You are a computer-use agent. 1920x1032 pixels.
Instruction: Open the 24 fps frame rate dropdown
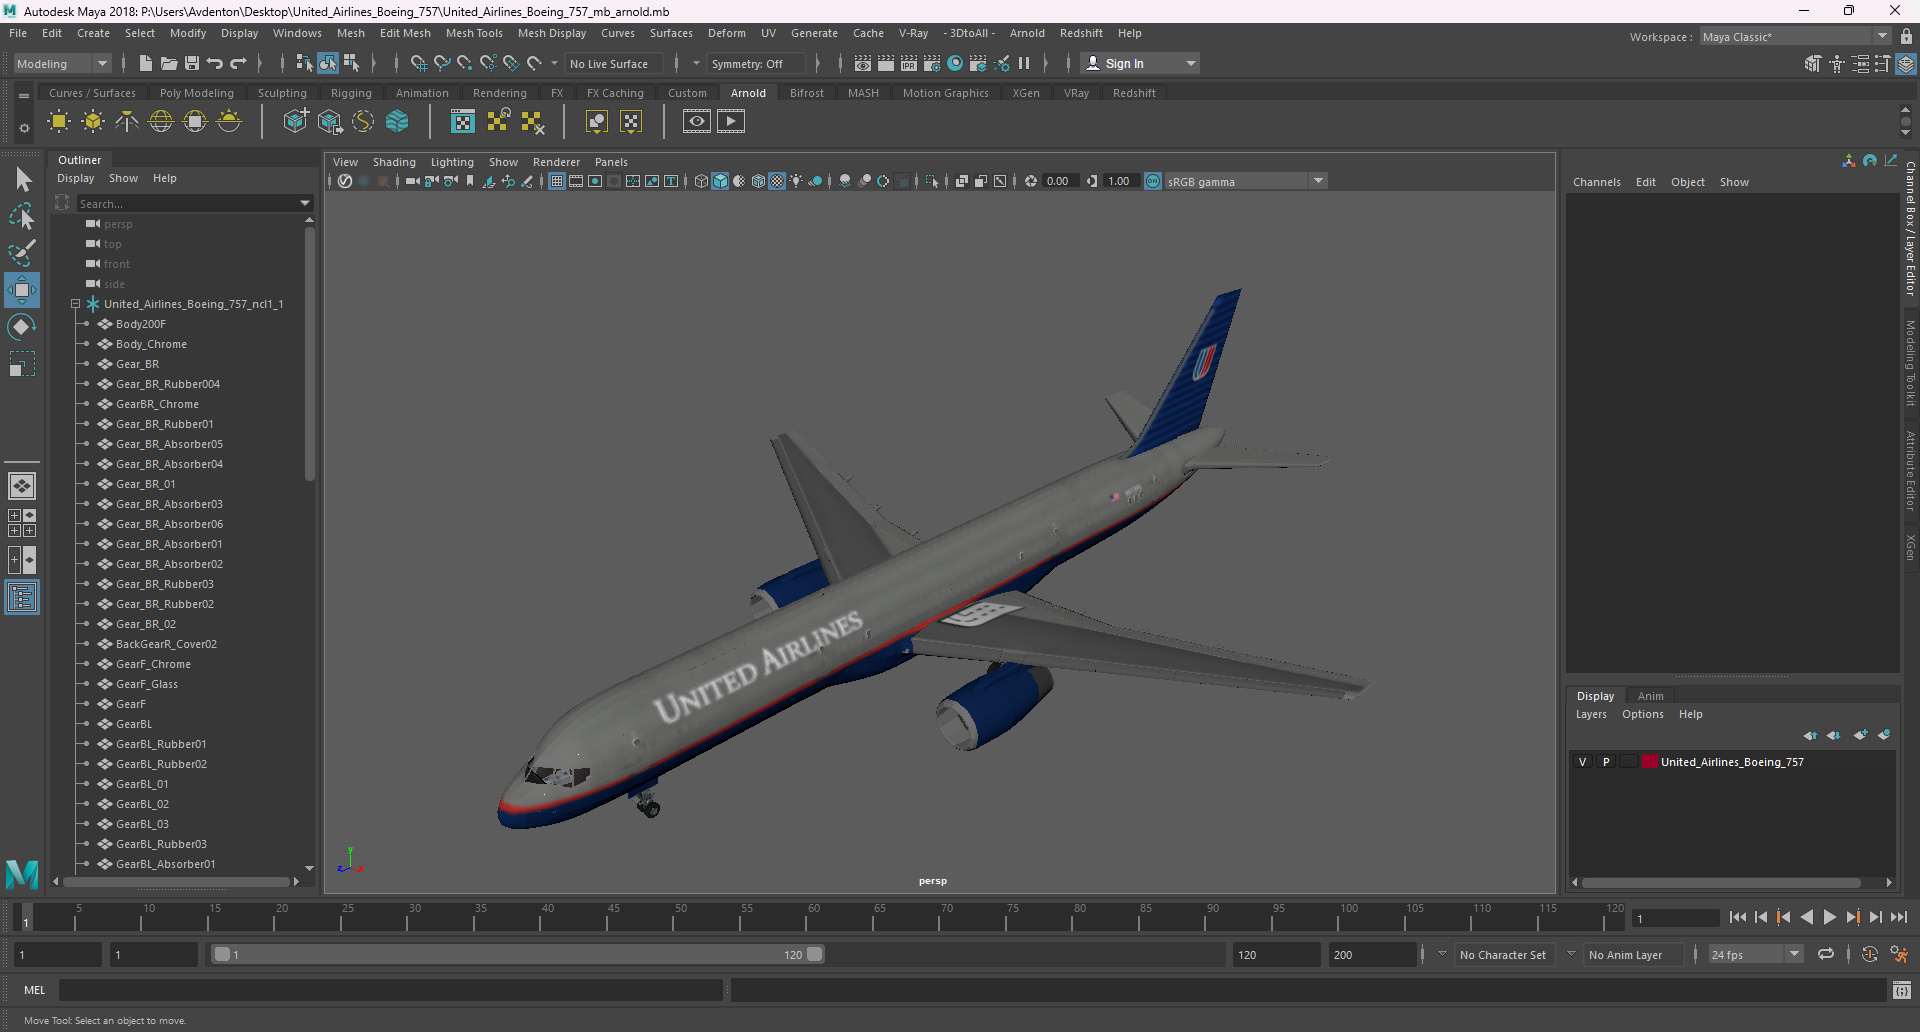tap(1795, 955)
